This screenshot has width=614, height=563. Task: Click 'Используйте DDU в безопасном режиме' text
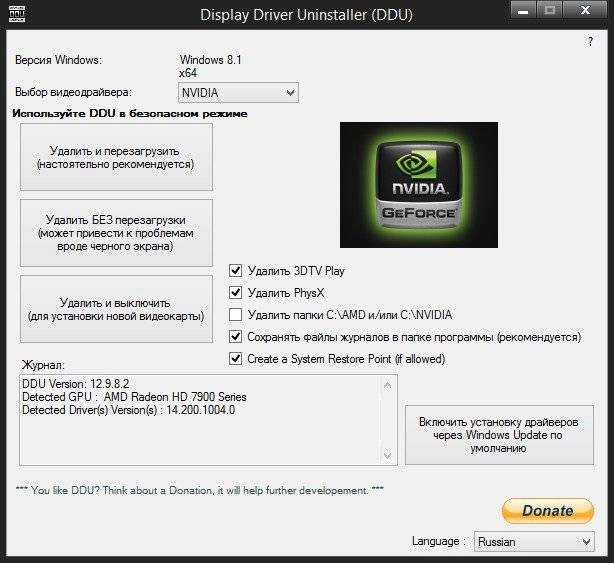tap(130, 114)
